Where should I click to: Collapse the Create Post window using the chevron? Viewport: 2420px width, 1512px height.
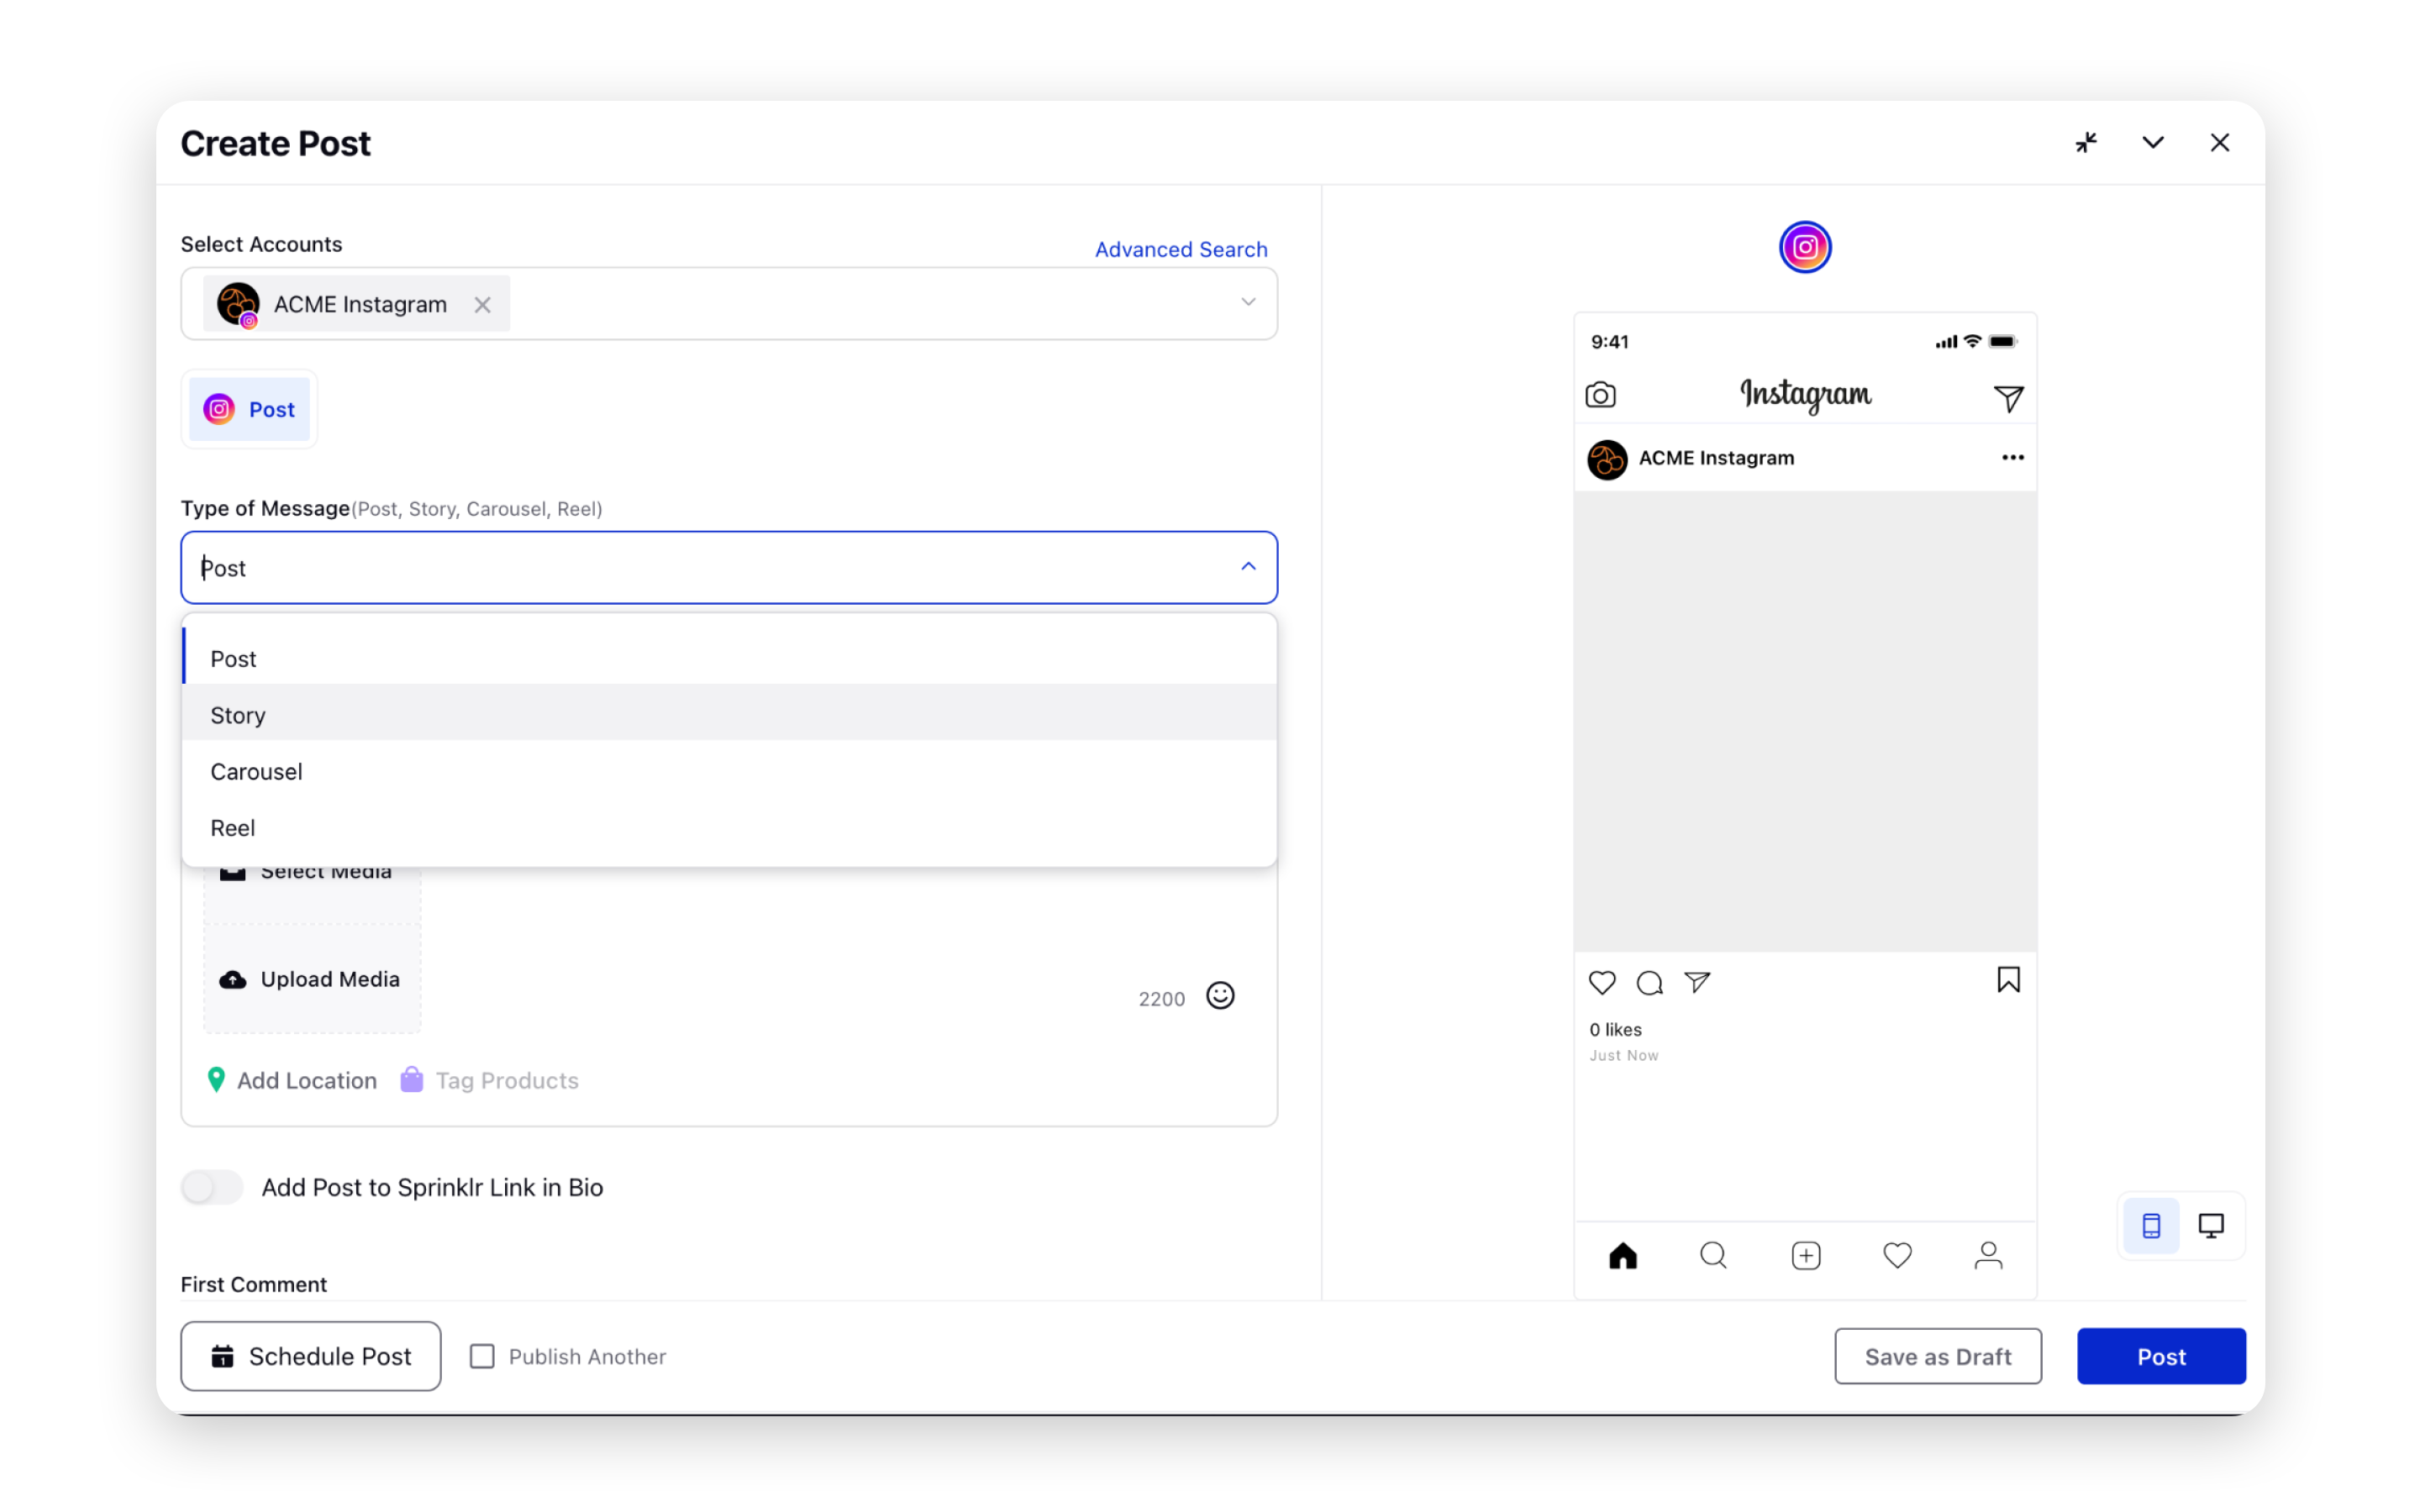2153,142
